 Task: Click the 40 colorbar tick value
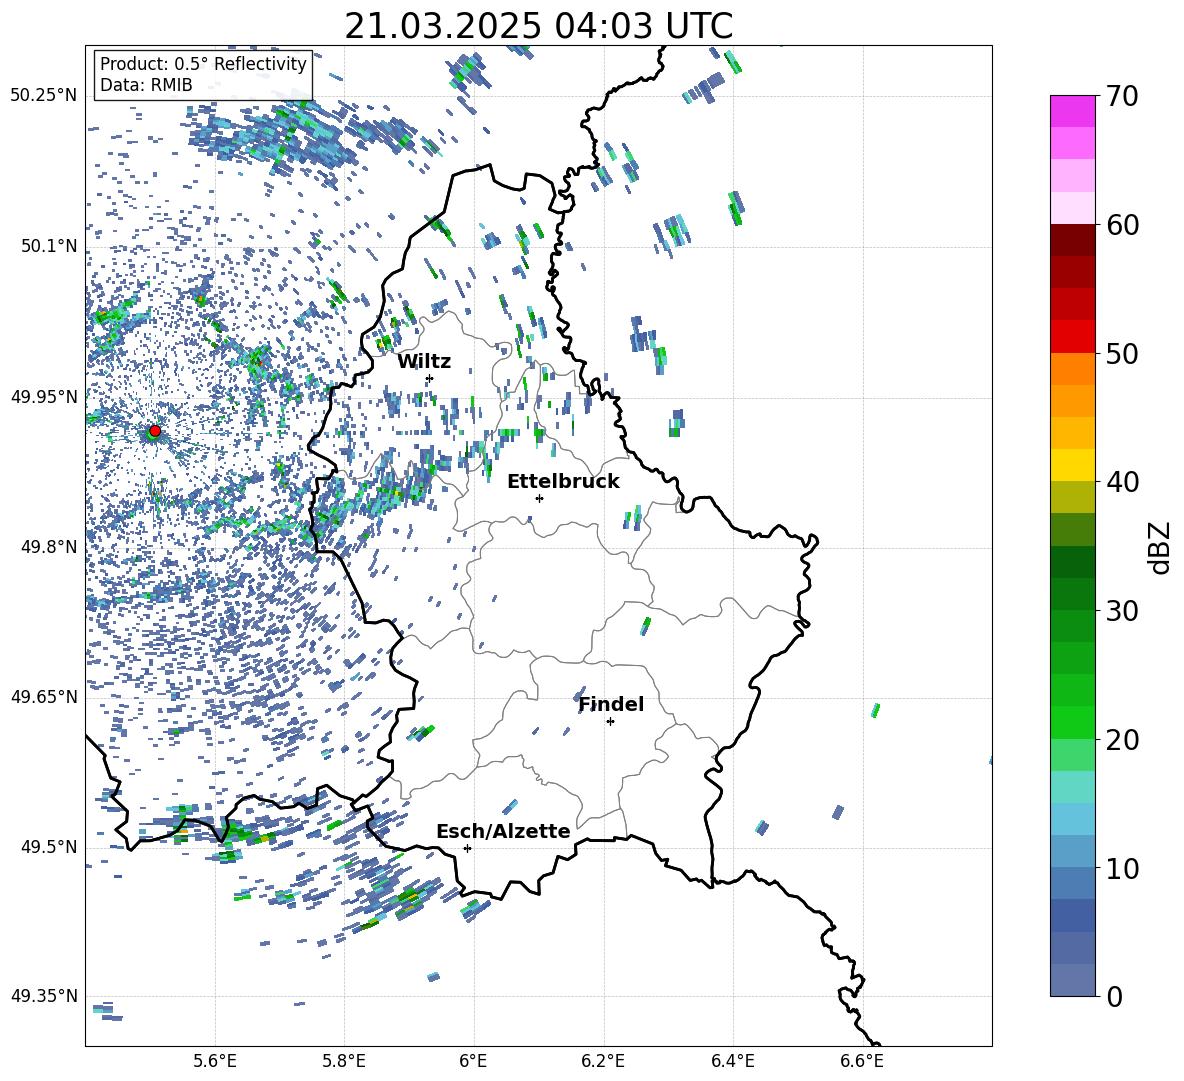click(1122, 482)
